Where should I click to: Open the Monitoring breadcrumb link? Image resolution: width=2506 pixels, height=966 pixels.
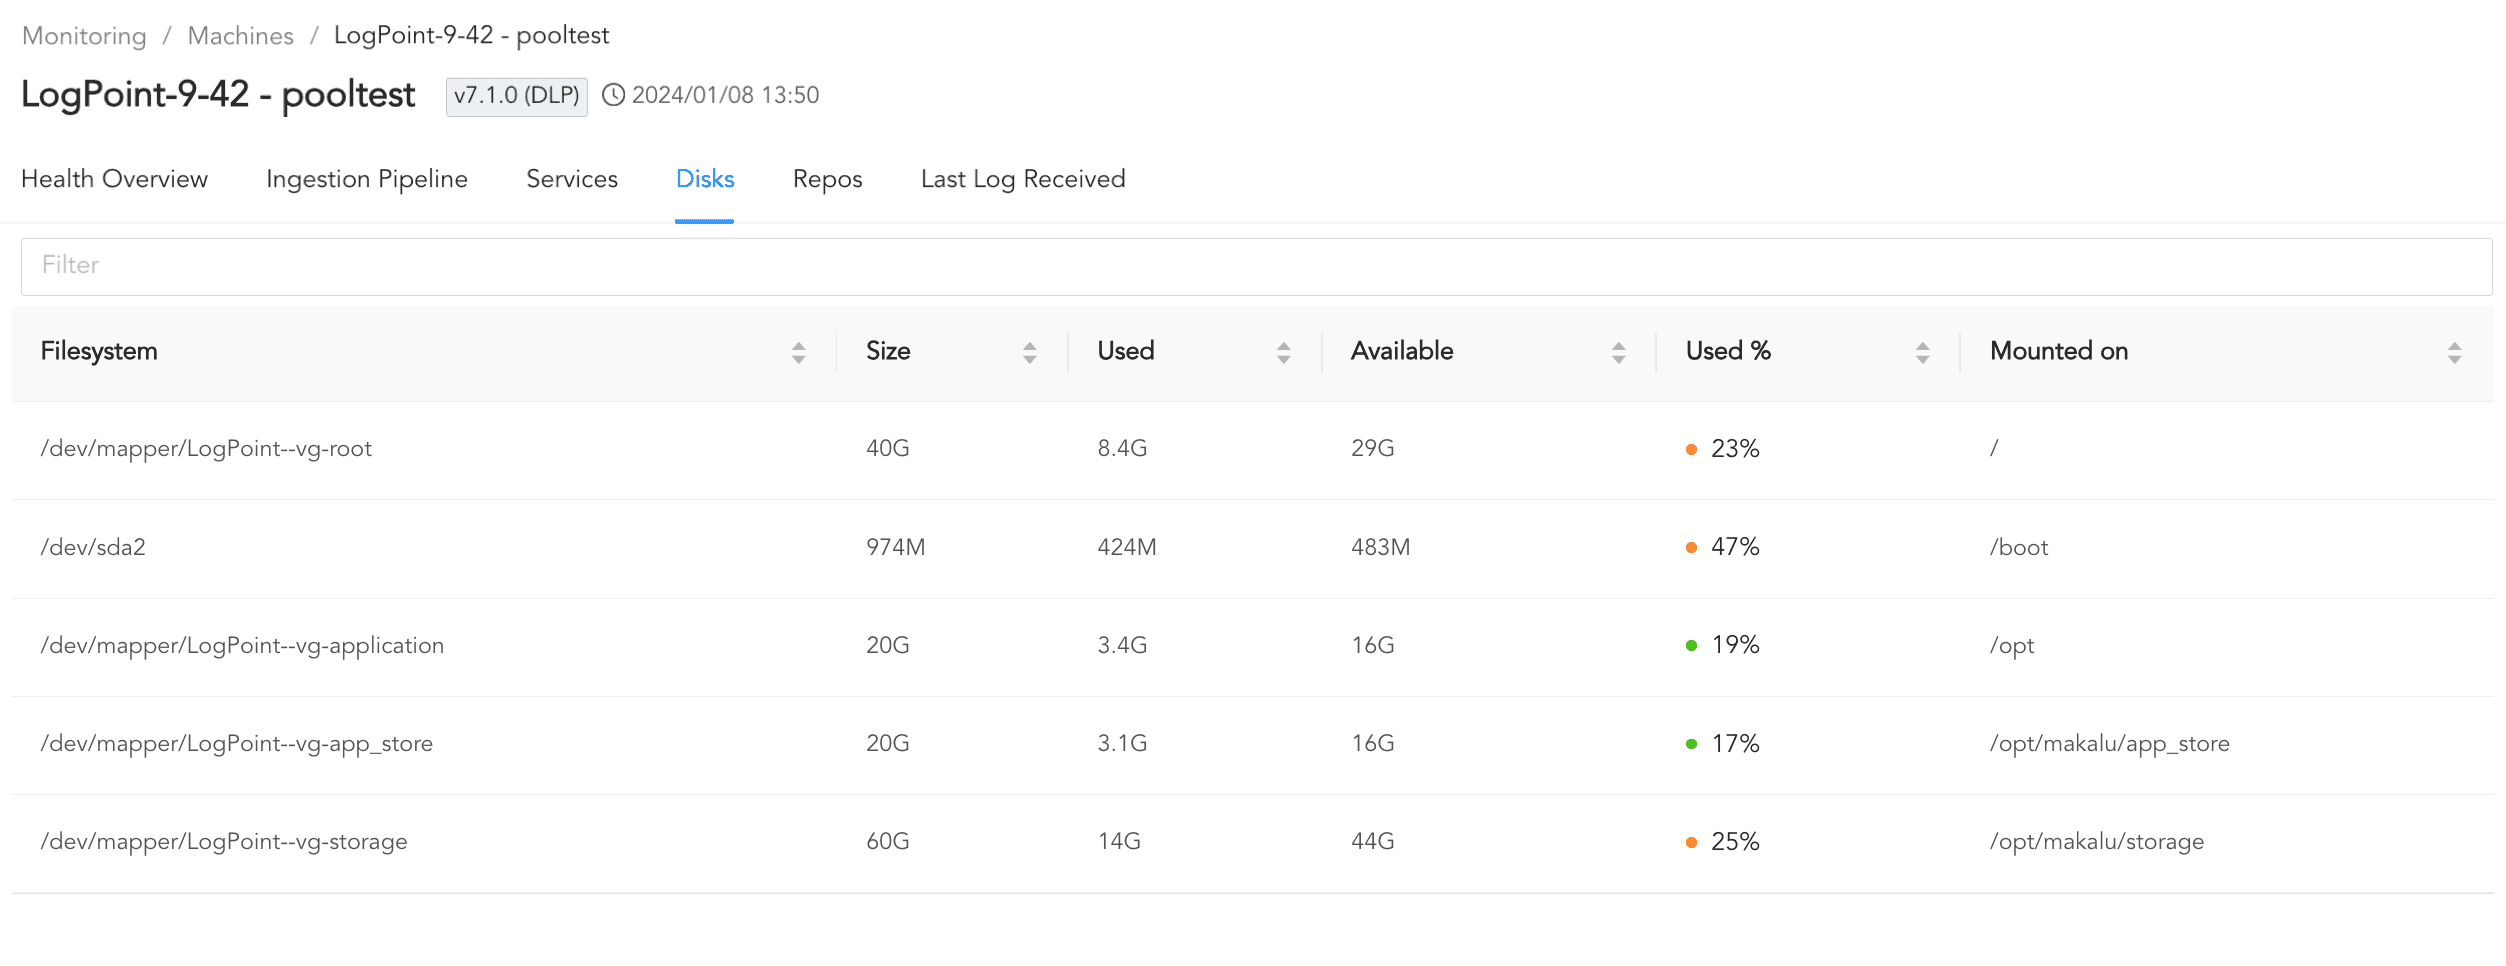click(x=84, y=35)
